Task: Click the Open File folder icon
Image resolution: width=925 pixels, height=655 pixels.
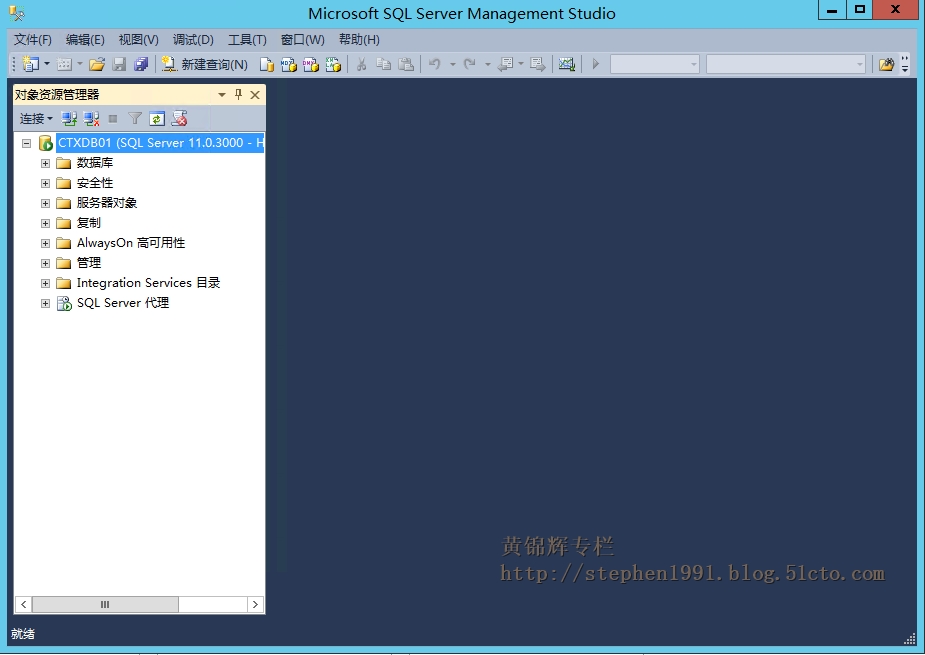Action: [97, 64]
